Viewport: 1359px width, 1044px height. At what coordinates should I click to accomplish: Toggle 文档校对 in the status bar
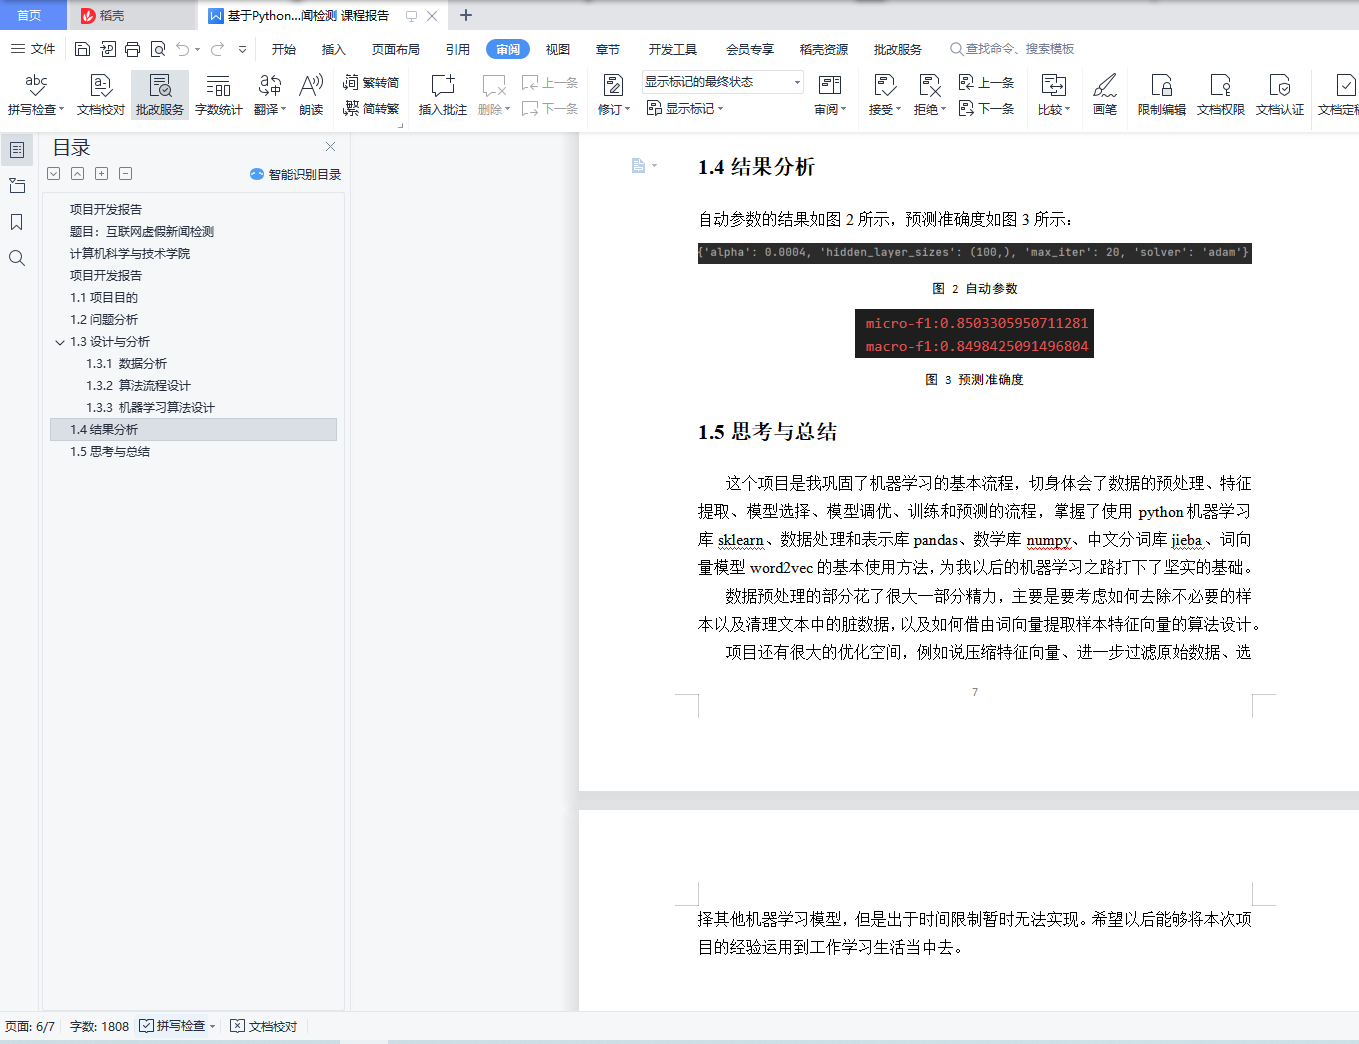click(264, 1026)
